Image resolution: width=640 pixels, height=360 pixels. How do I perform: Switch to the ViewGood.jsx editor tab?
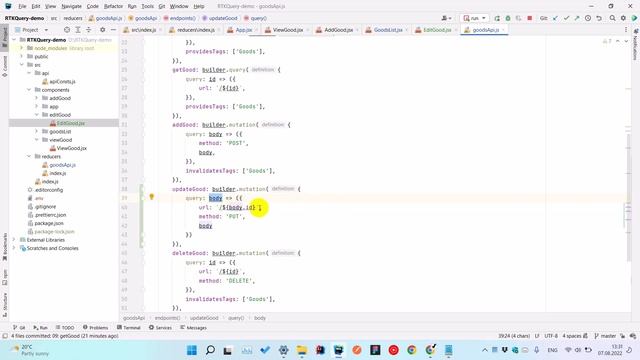287,30
